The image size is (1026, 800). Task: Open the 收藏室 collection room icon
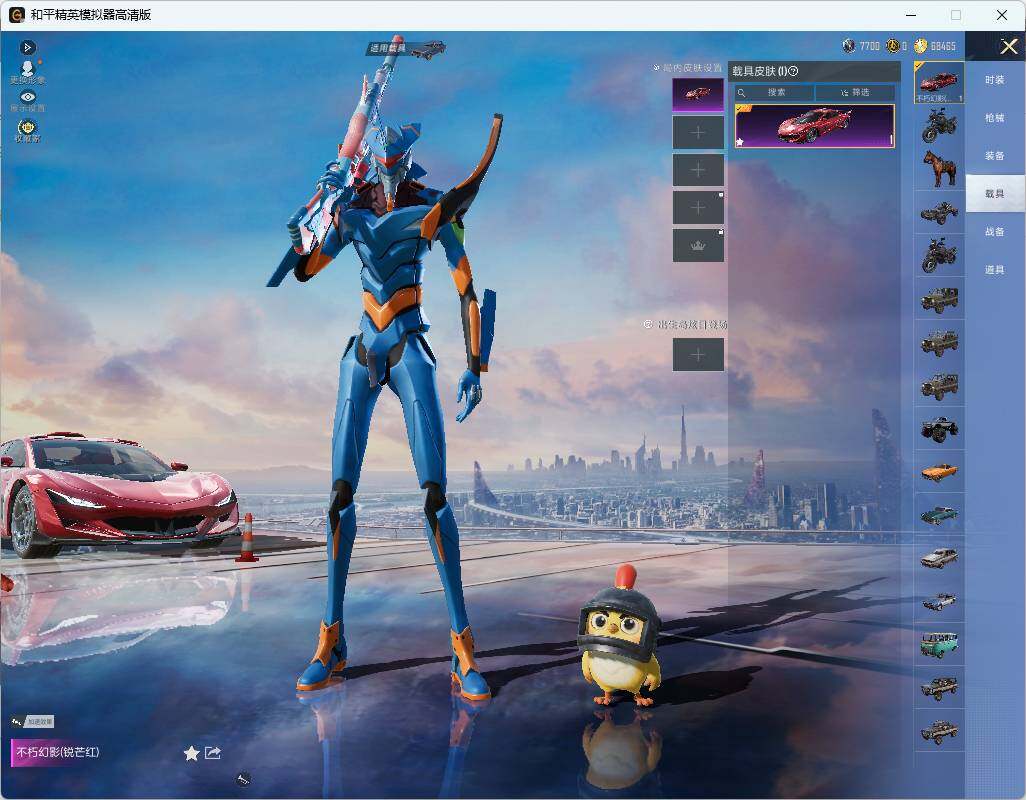[x=27, y=130]
